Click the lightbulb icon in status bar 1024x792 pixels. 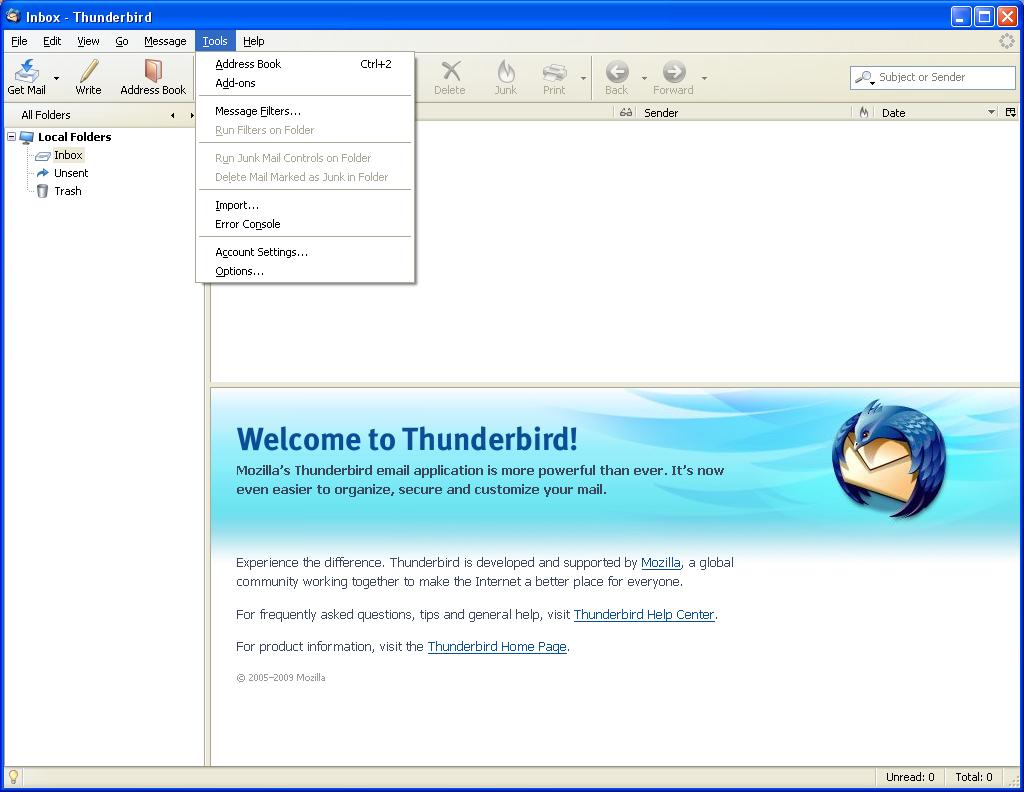[13, 776]
